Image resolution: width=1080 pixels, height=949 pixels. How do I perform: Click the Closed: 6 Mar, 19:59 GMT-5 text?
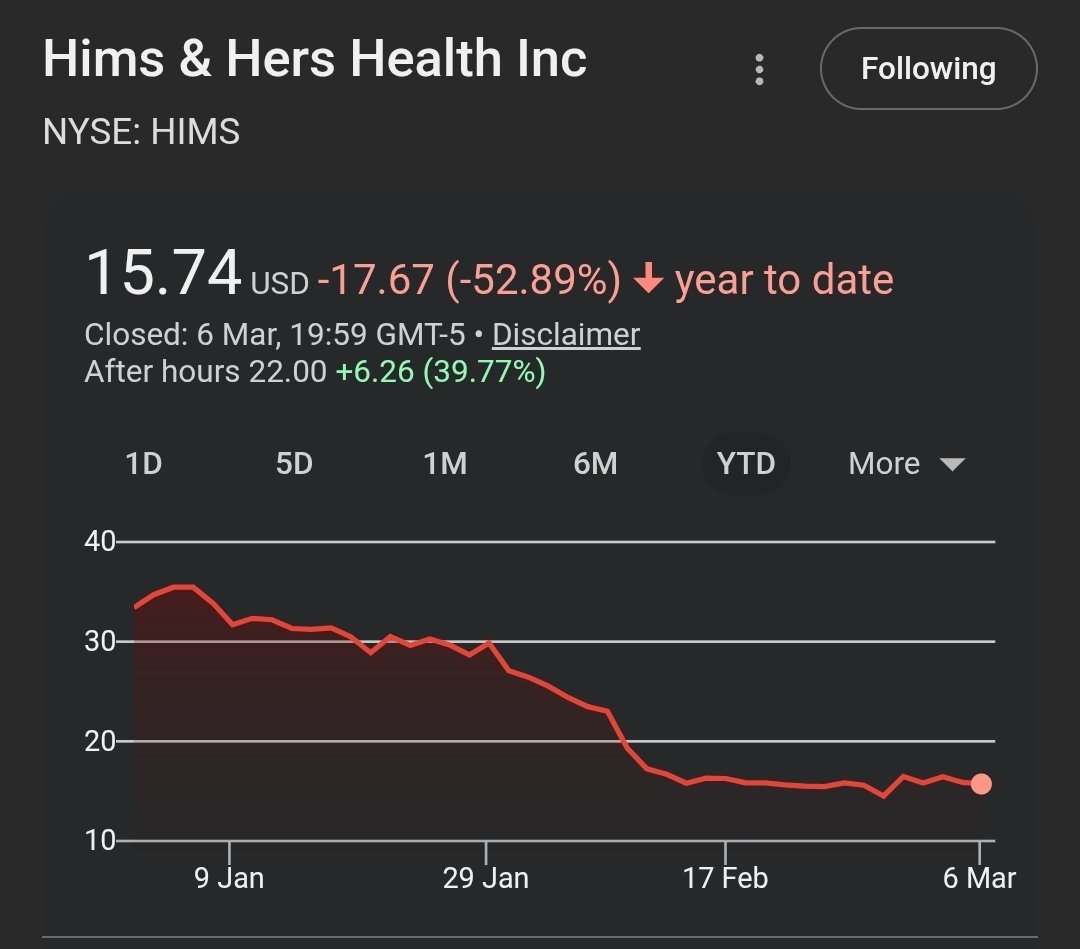(275, 335)
